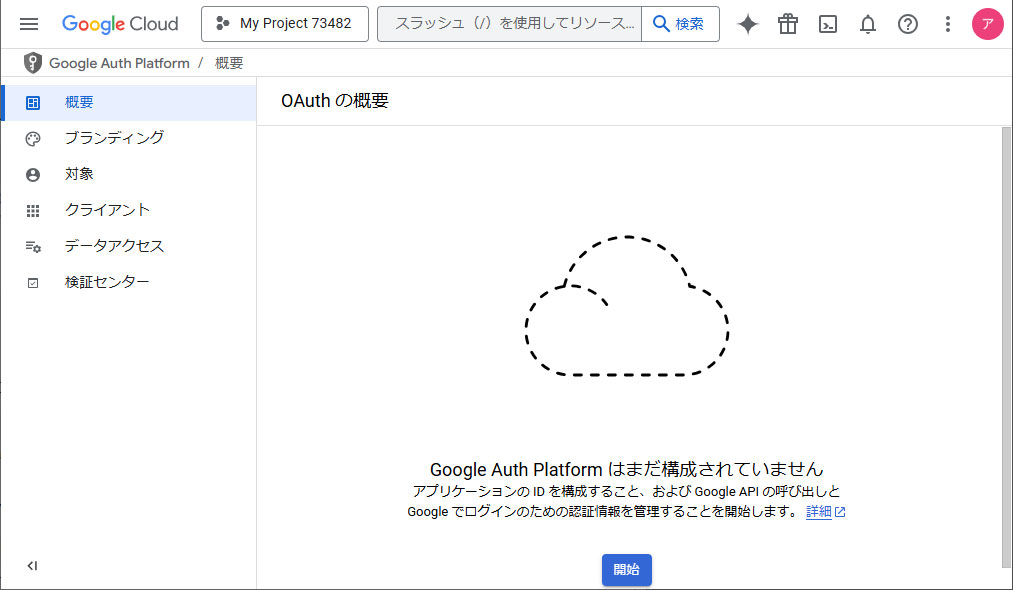The image size is (1013, 590).
Task: Click the データアクセス list settings icon
Action: coord(33,247)
